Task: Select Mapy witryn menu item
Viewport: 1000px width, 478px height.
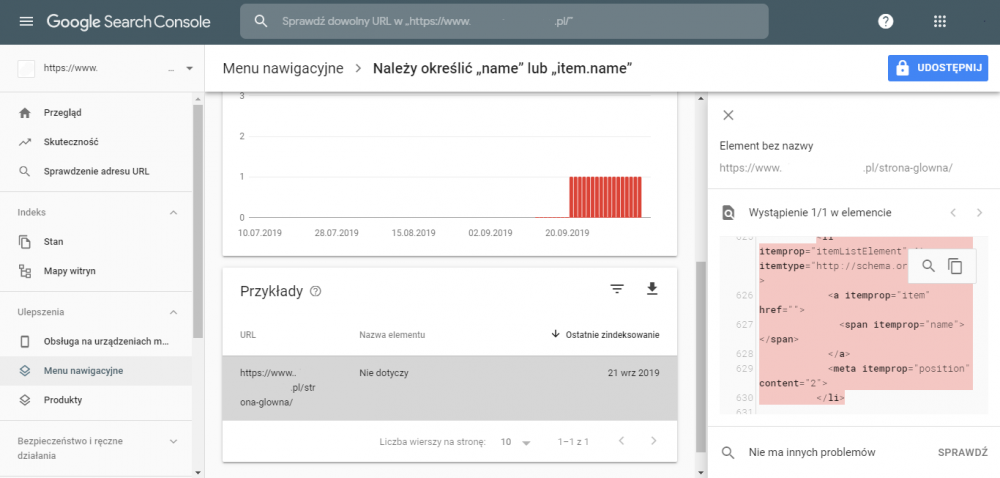Action: [70, 271]
